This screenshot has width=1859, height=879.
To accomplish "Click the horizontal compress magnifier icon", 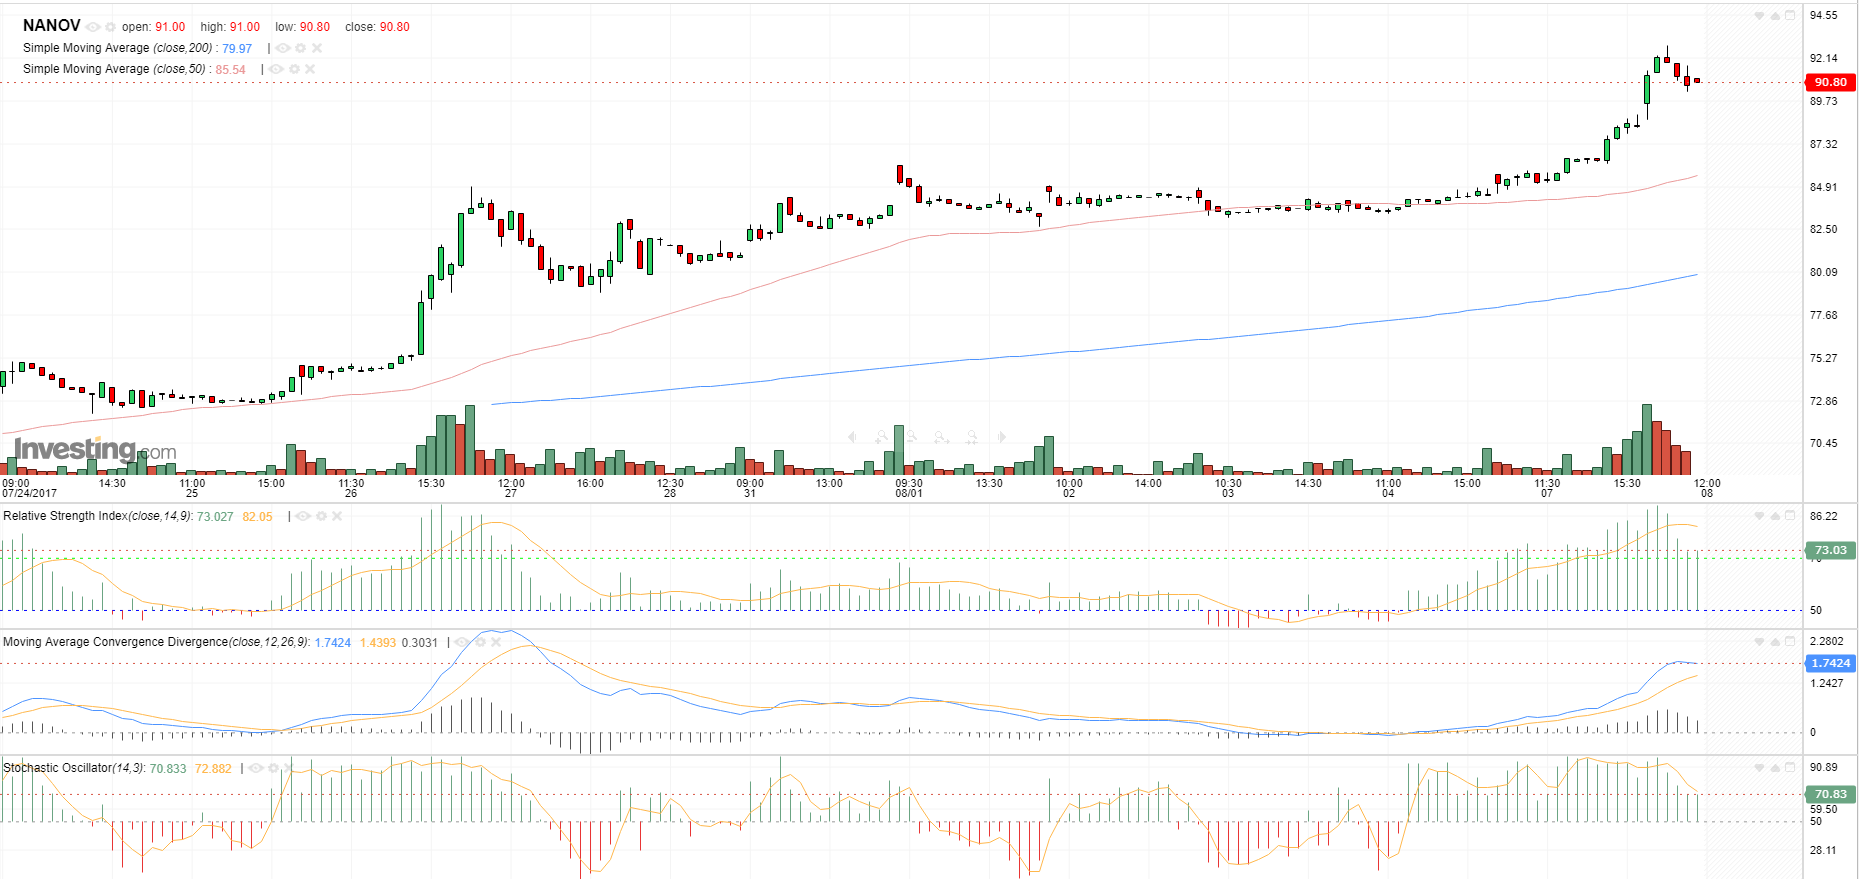I will tap(971, 437).
